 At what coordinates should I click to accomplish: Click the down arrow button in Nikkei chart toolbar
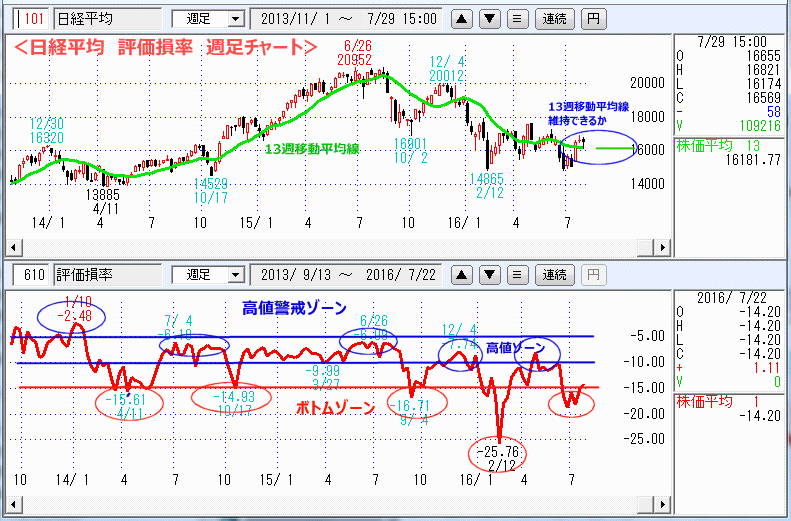click(489, 19)
